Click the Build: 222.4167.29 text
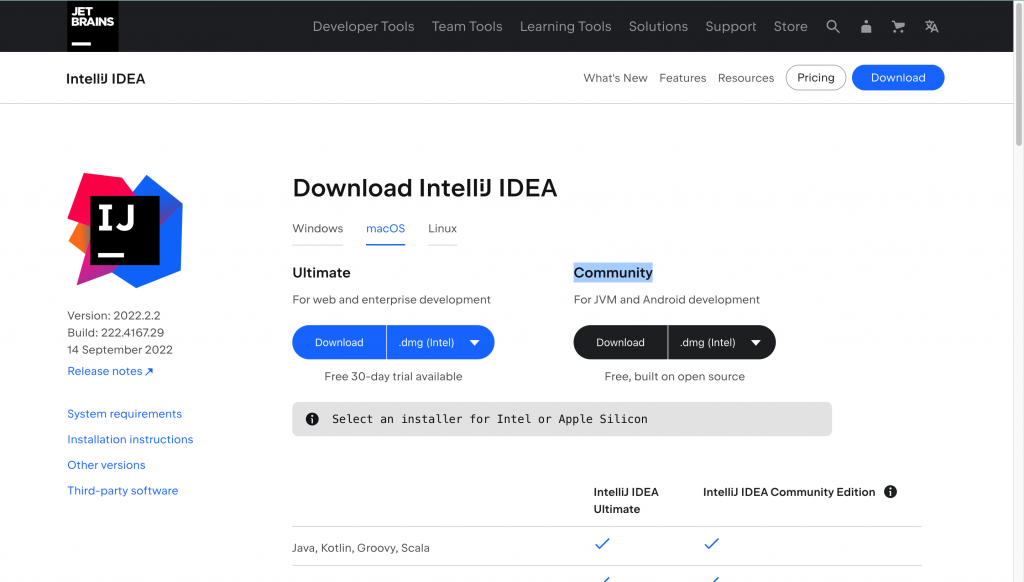This screenshot has width=1024, height=582. click(x=116, y=332)
